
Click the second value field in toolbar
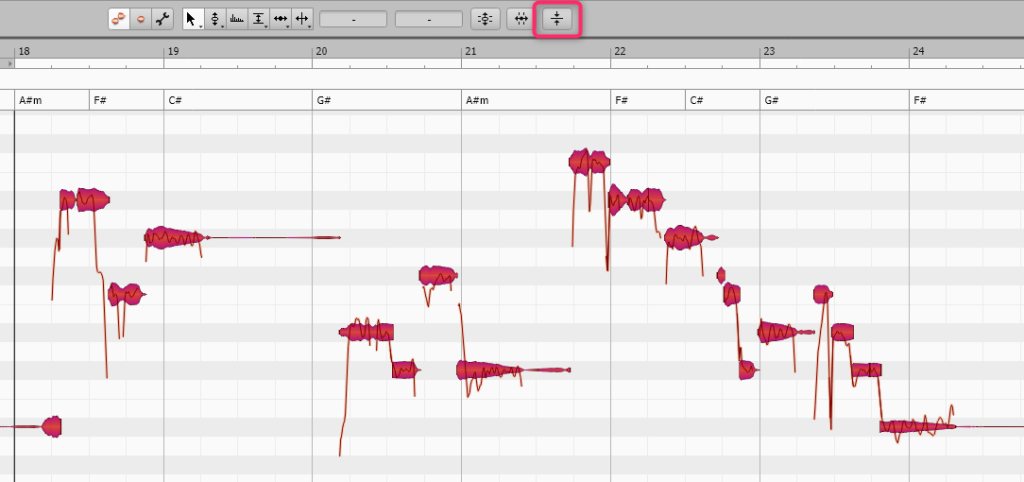[429, 20]
